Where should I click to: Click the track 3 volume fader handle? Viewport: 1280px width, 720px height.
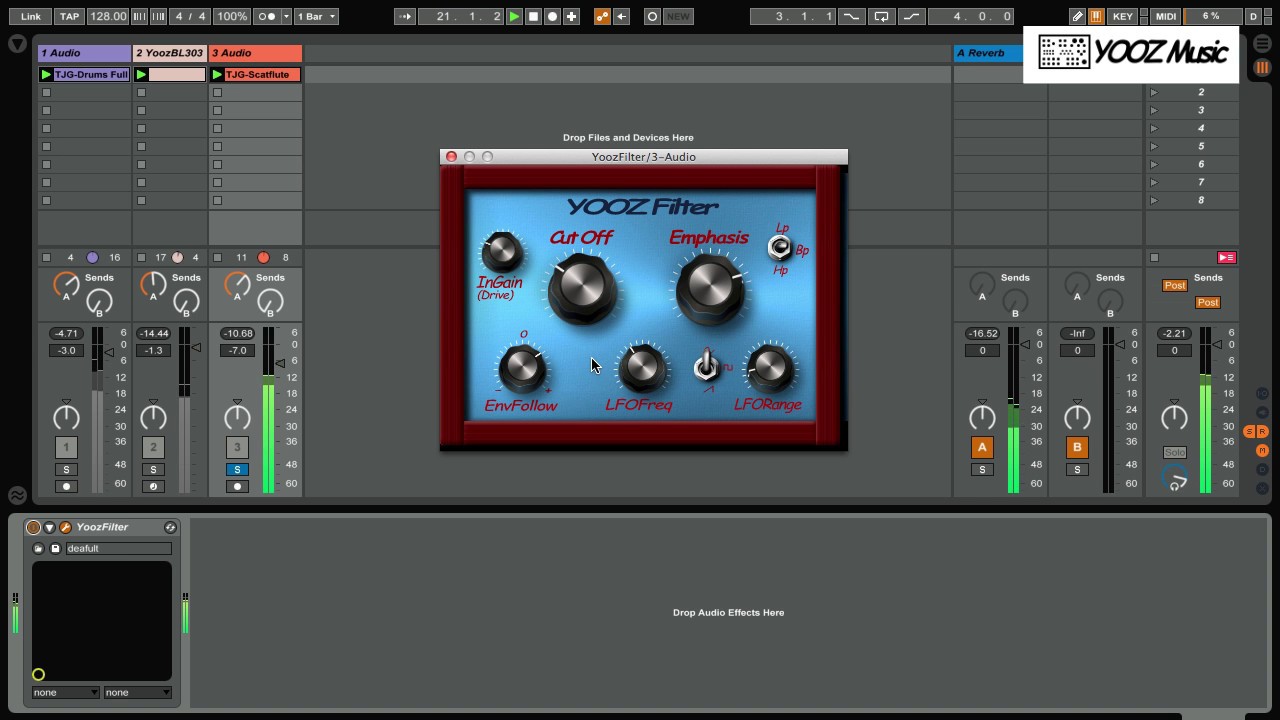click(281, 363)
